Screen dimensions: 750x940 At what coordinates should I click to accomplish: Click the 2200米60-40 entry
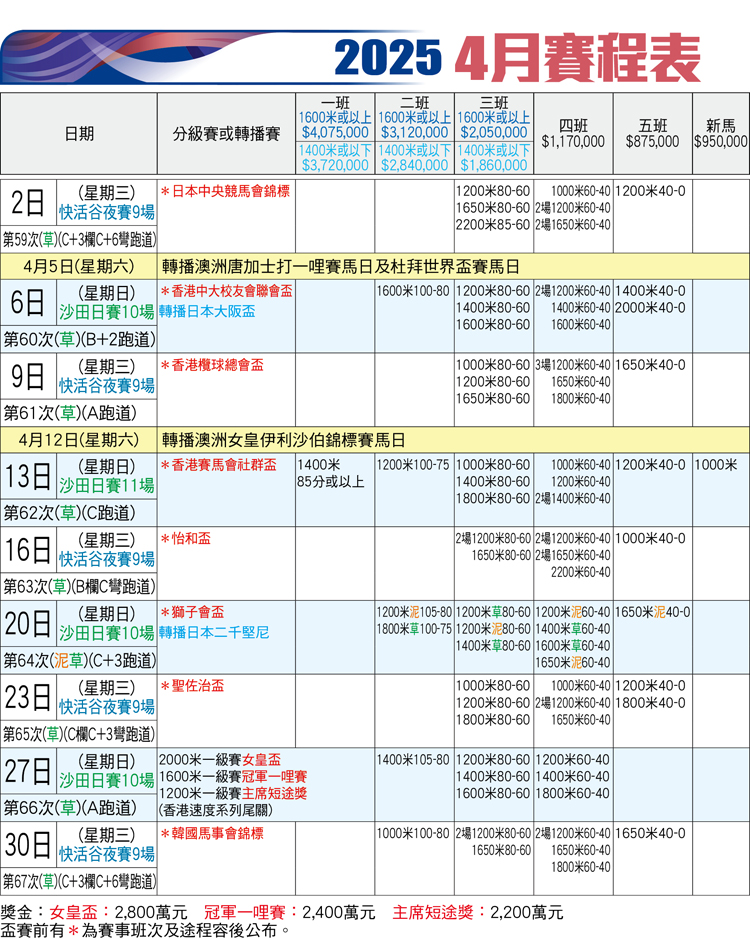click(x=580, y=573)
